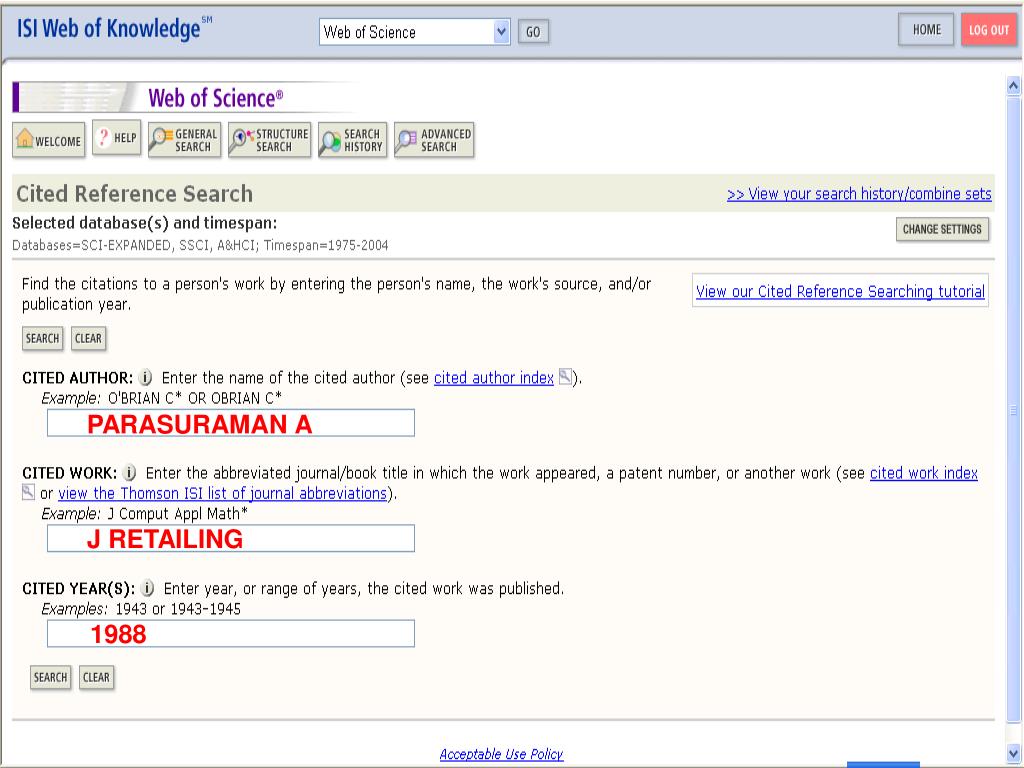Screen dimensions: 1024x768
Task: Click the Web of Science banner title
Action: point(216,98)
